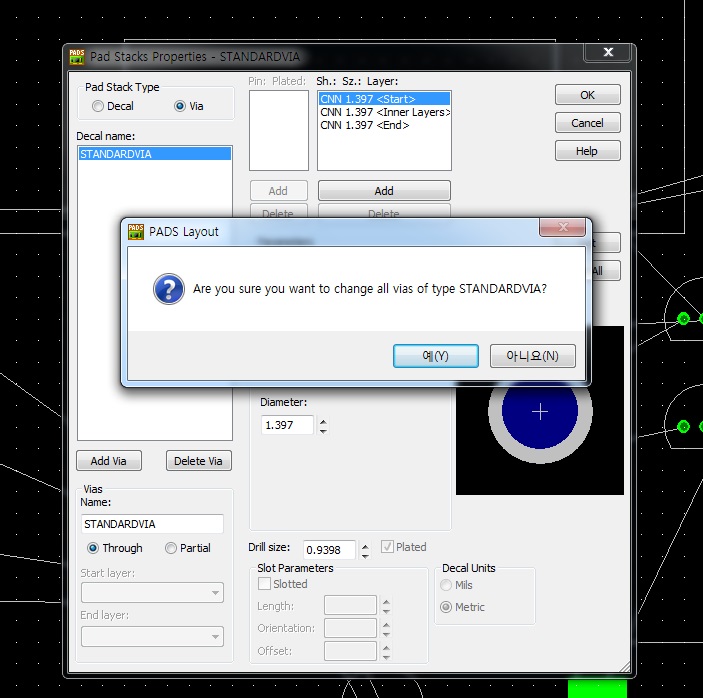Click the Add button under layer list

tap(384, 191)
